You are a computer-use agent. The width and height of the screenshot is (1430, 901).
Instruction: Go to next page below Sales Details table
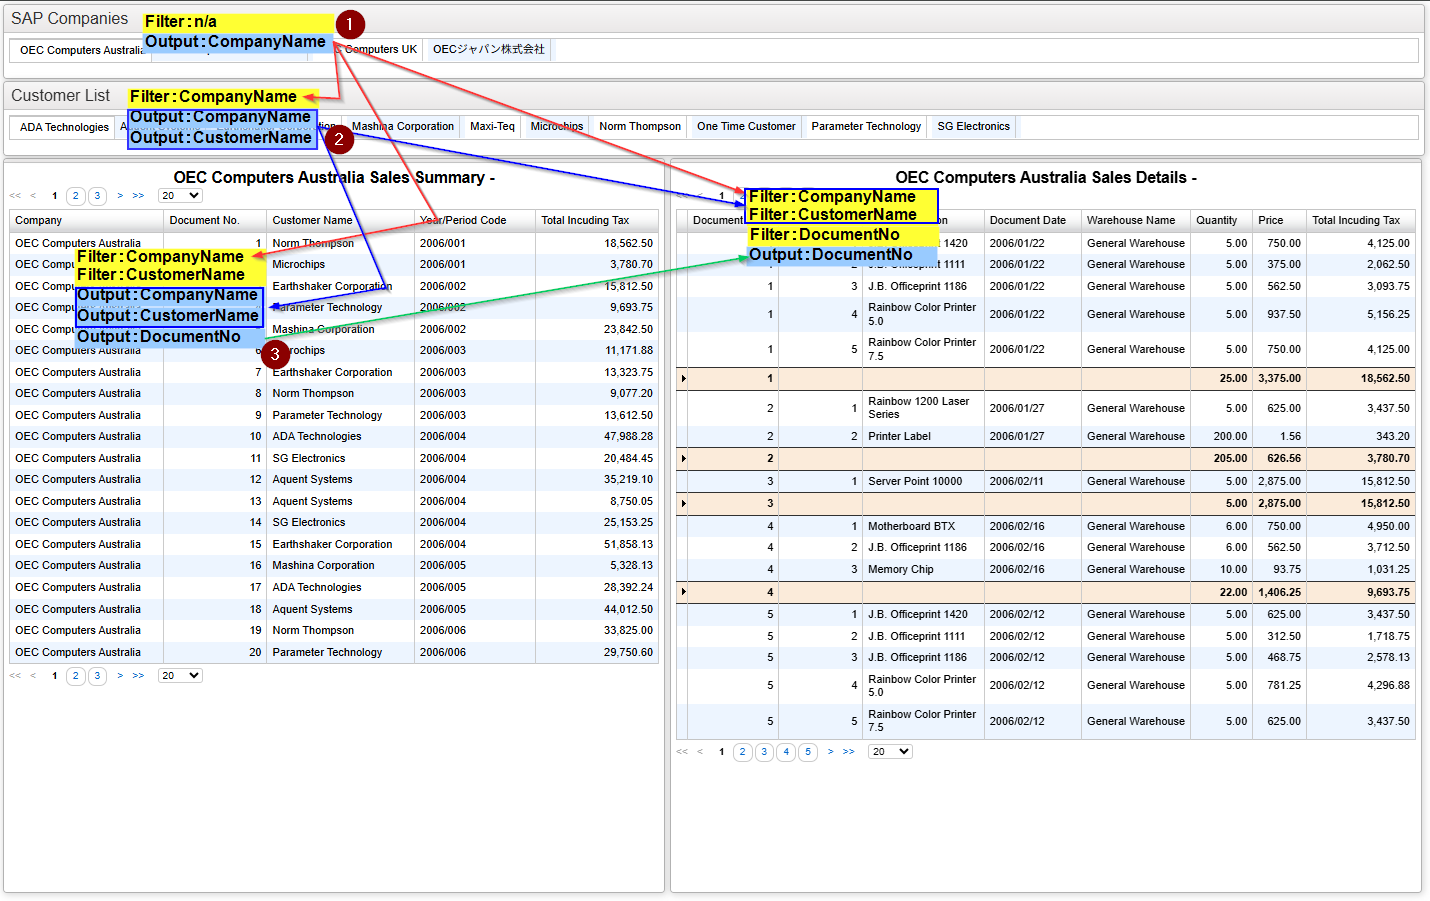coord(830,752)
